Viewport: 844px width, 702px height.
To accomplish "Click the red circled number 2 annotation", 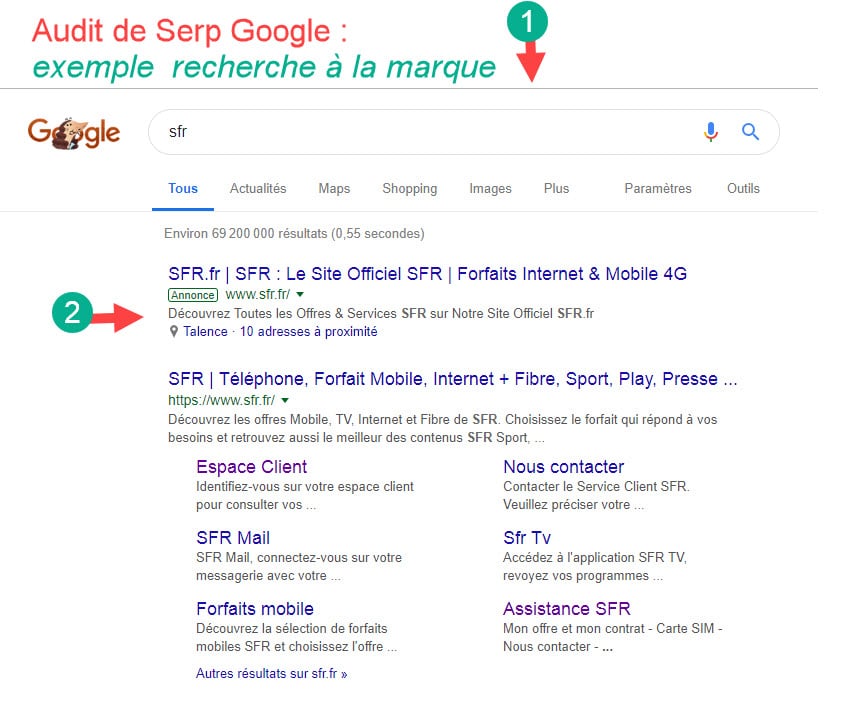I will tap(70, 313).
